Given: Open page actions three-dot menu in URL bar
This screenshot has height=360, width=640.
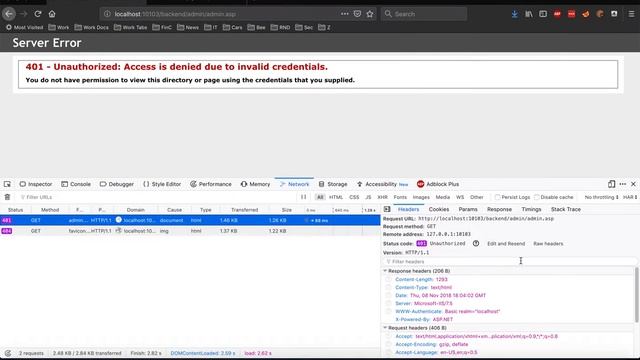Looking at the screenshot, I should (x=344, y=14).
